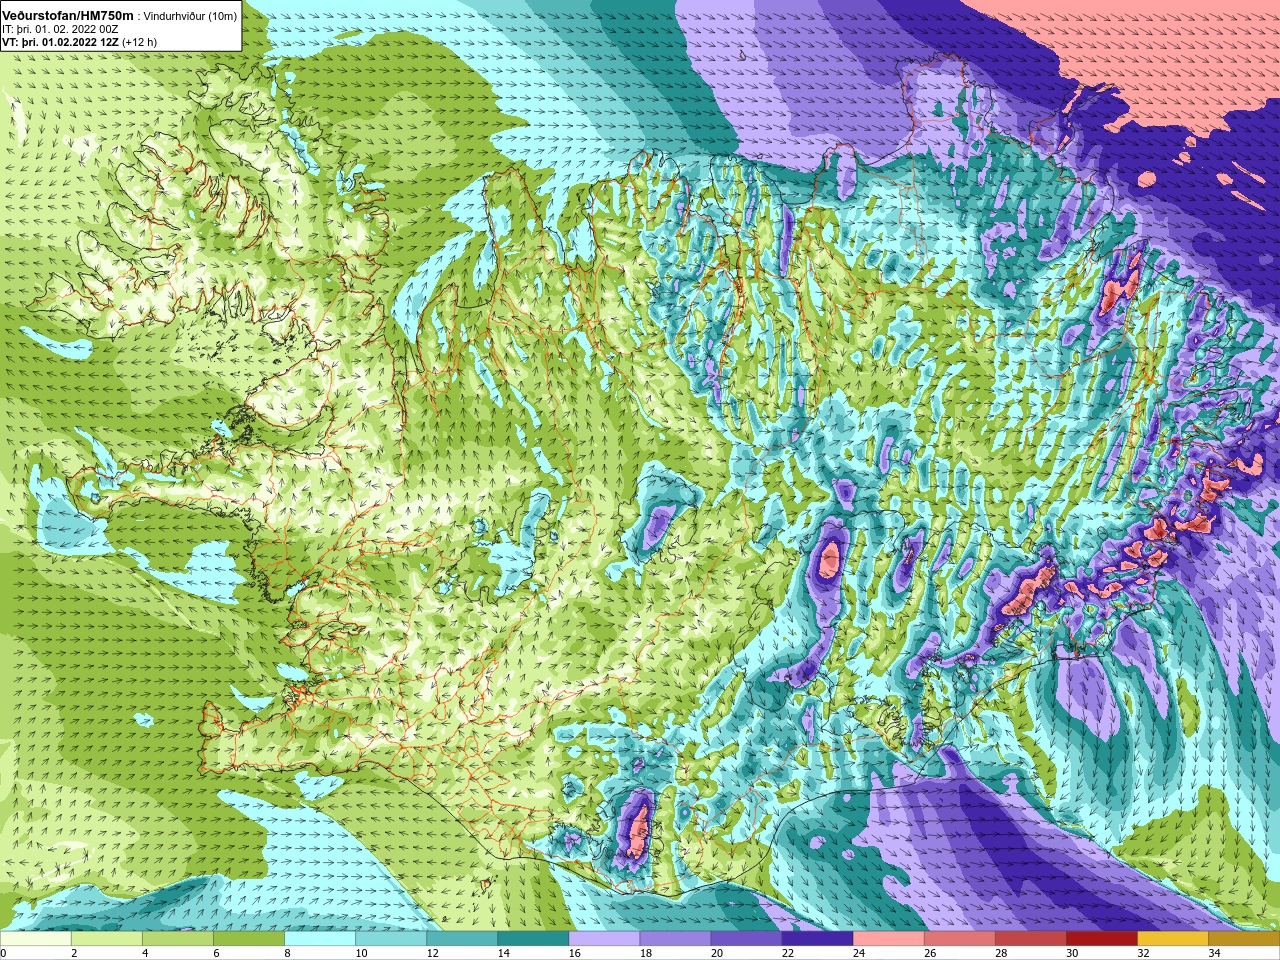The height and width of the screenshot is (960, 1280).
Task: Click the 2–4 m/s legend color swatch
Action: pyautogui.click(x=107, y=939)
